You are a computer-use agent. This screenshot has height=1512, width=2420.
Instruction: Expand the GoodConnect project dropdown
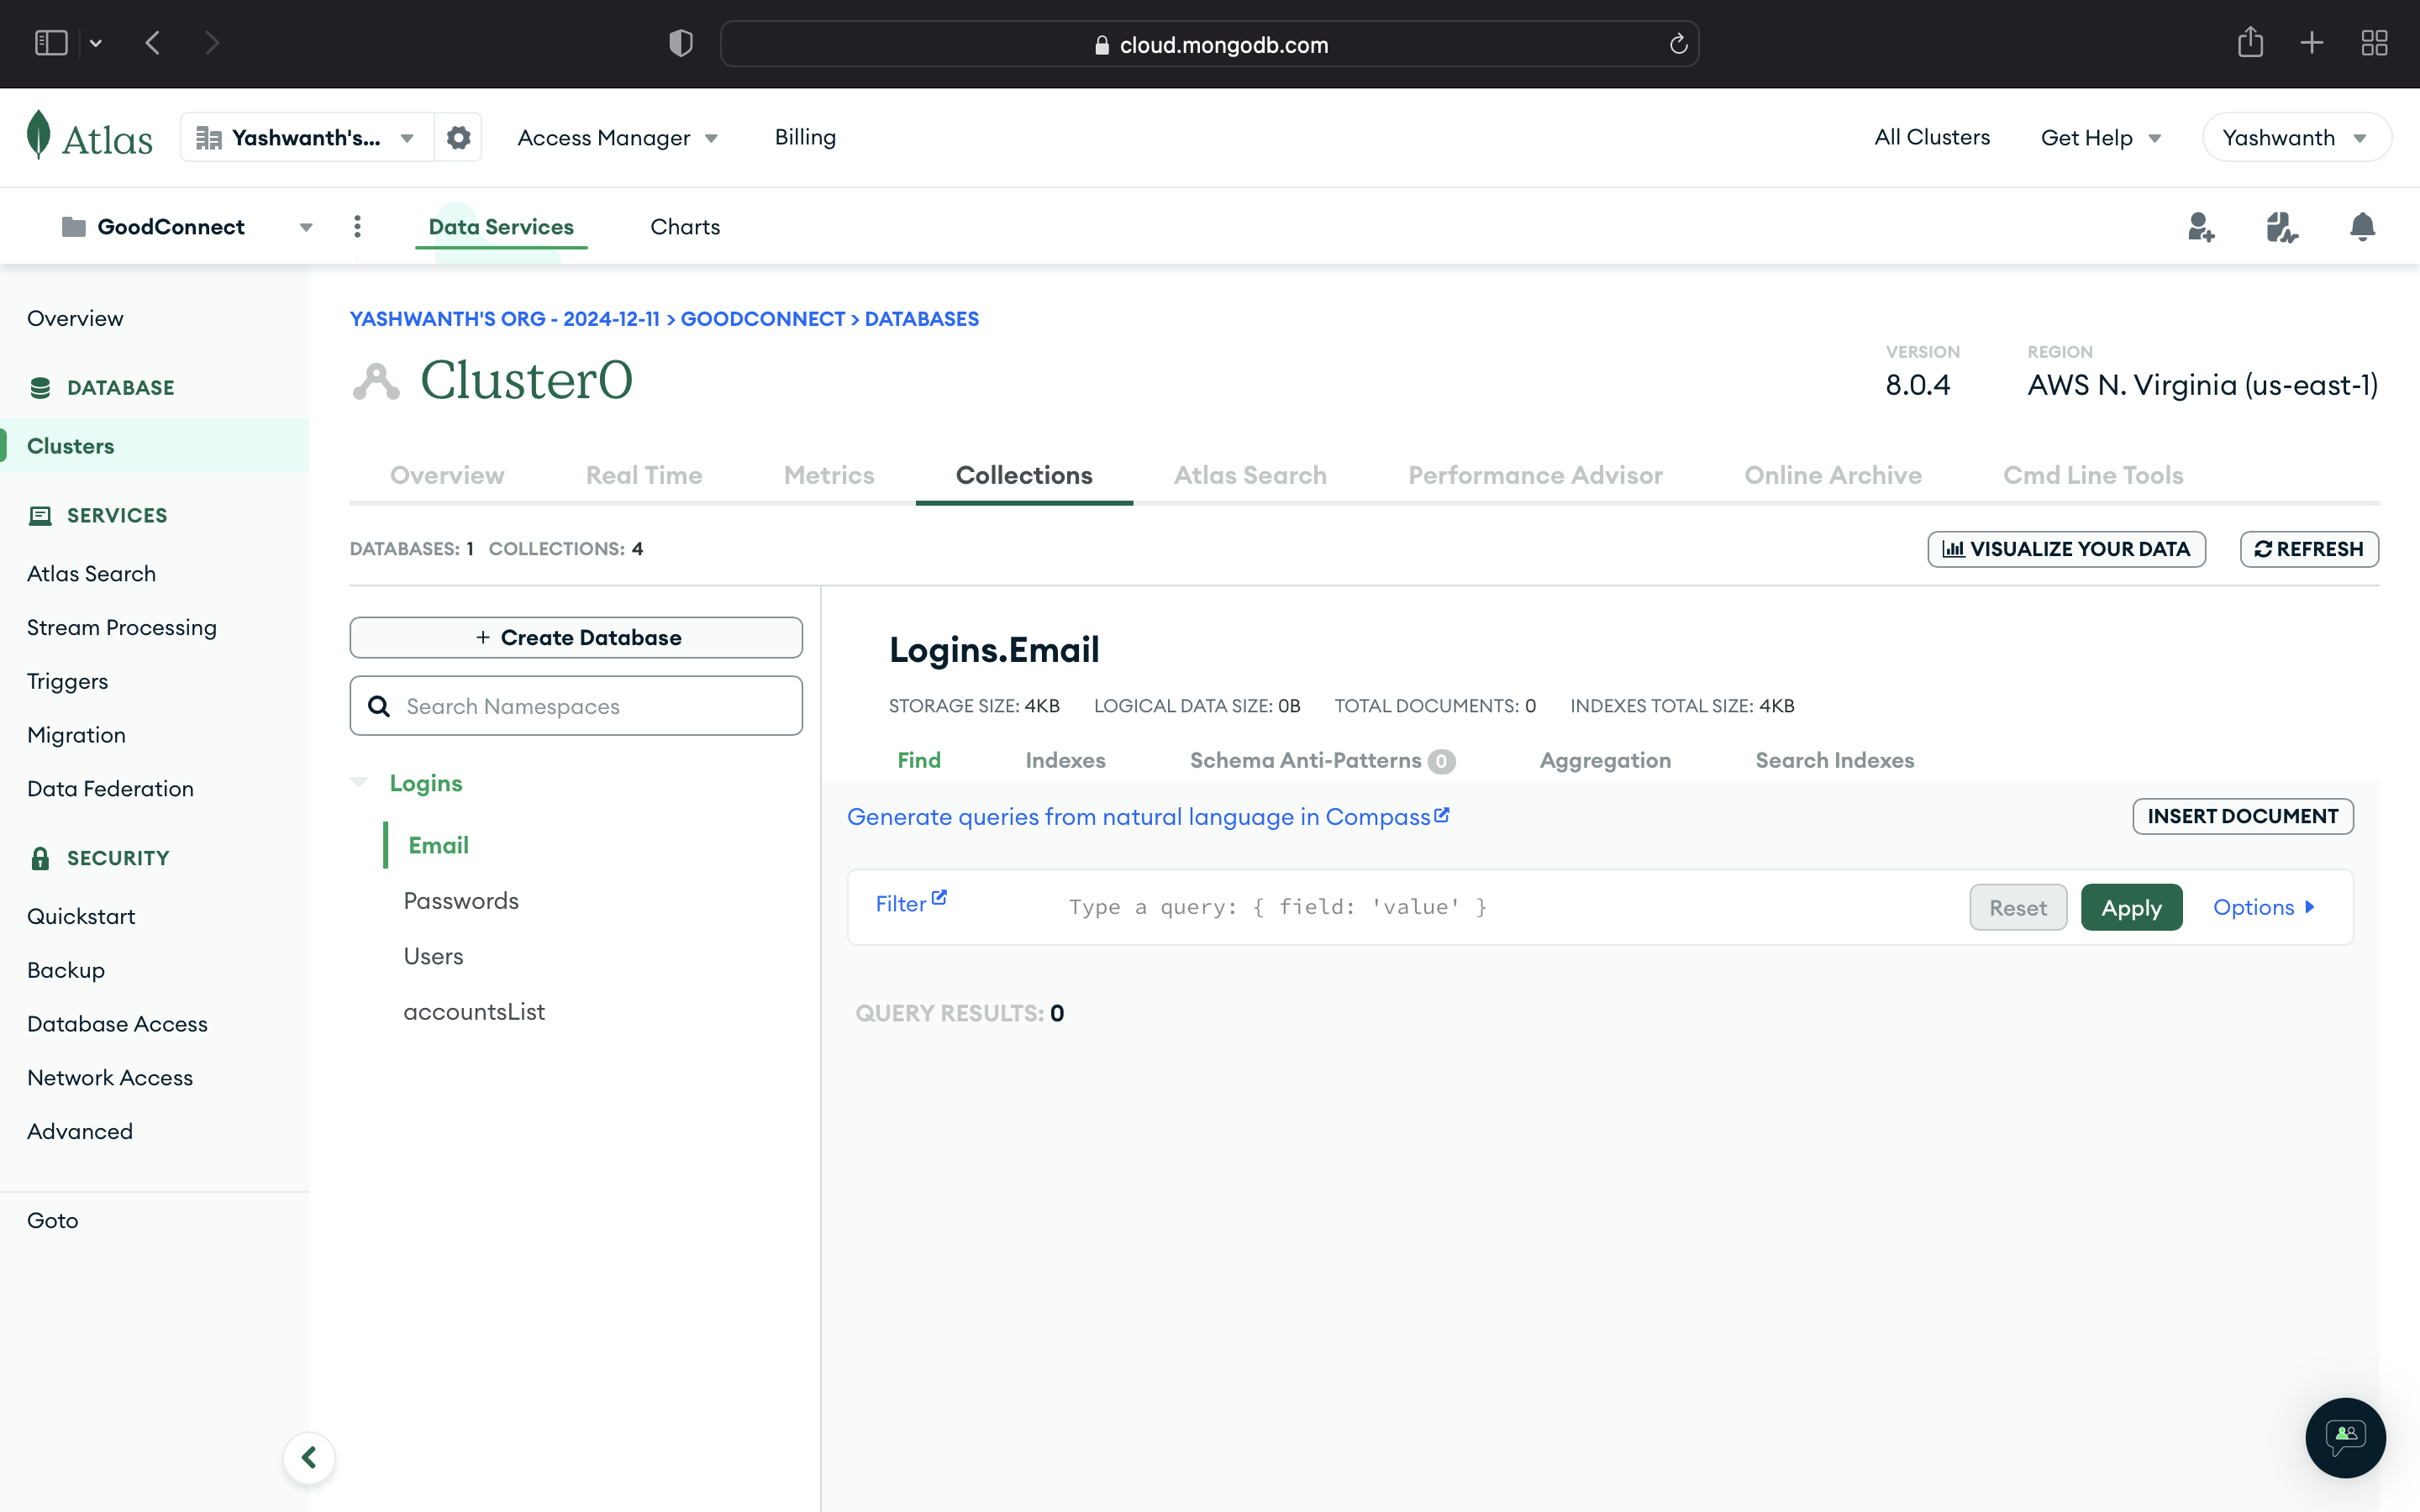[x=305, y=228]
